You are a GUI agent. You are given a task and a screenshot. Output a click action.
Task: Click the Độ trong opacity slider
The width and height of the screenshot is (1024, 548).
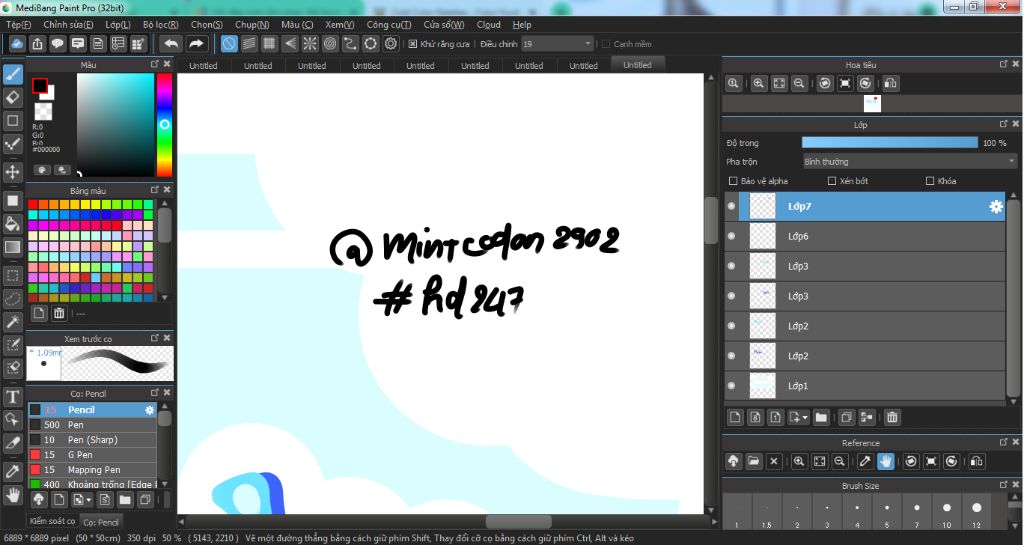point(889,142)
